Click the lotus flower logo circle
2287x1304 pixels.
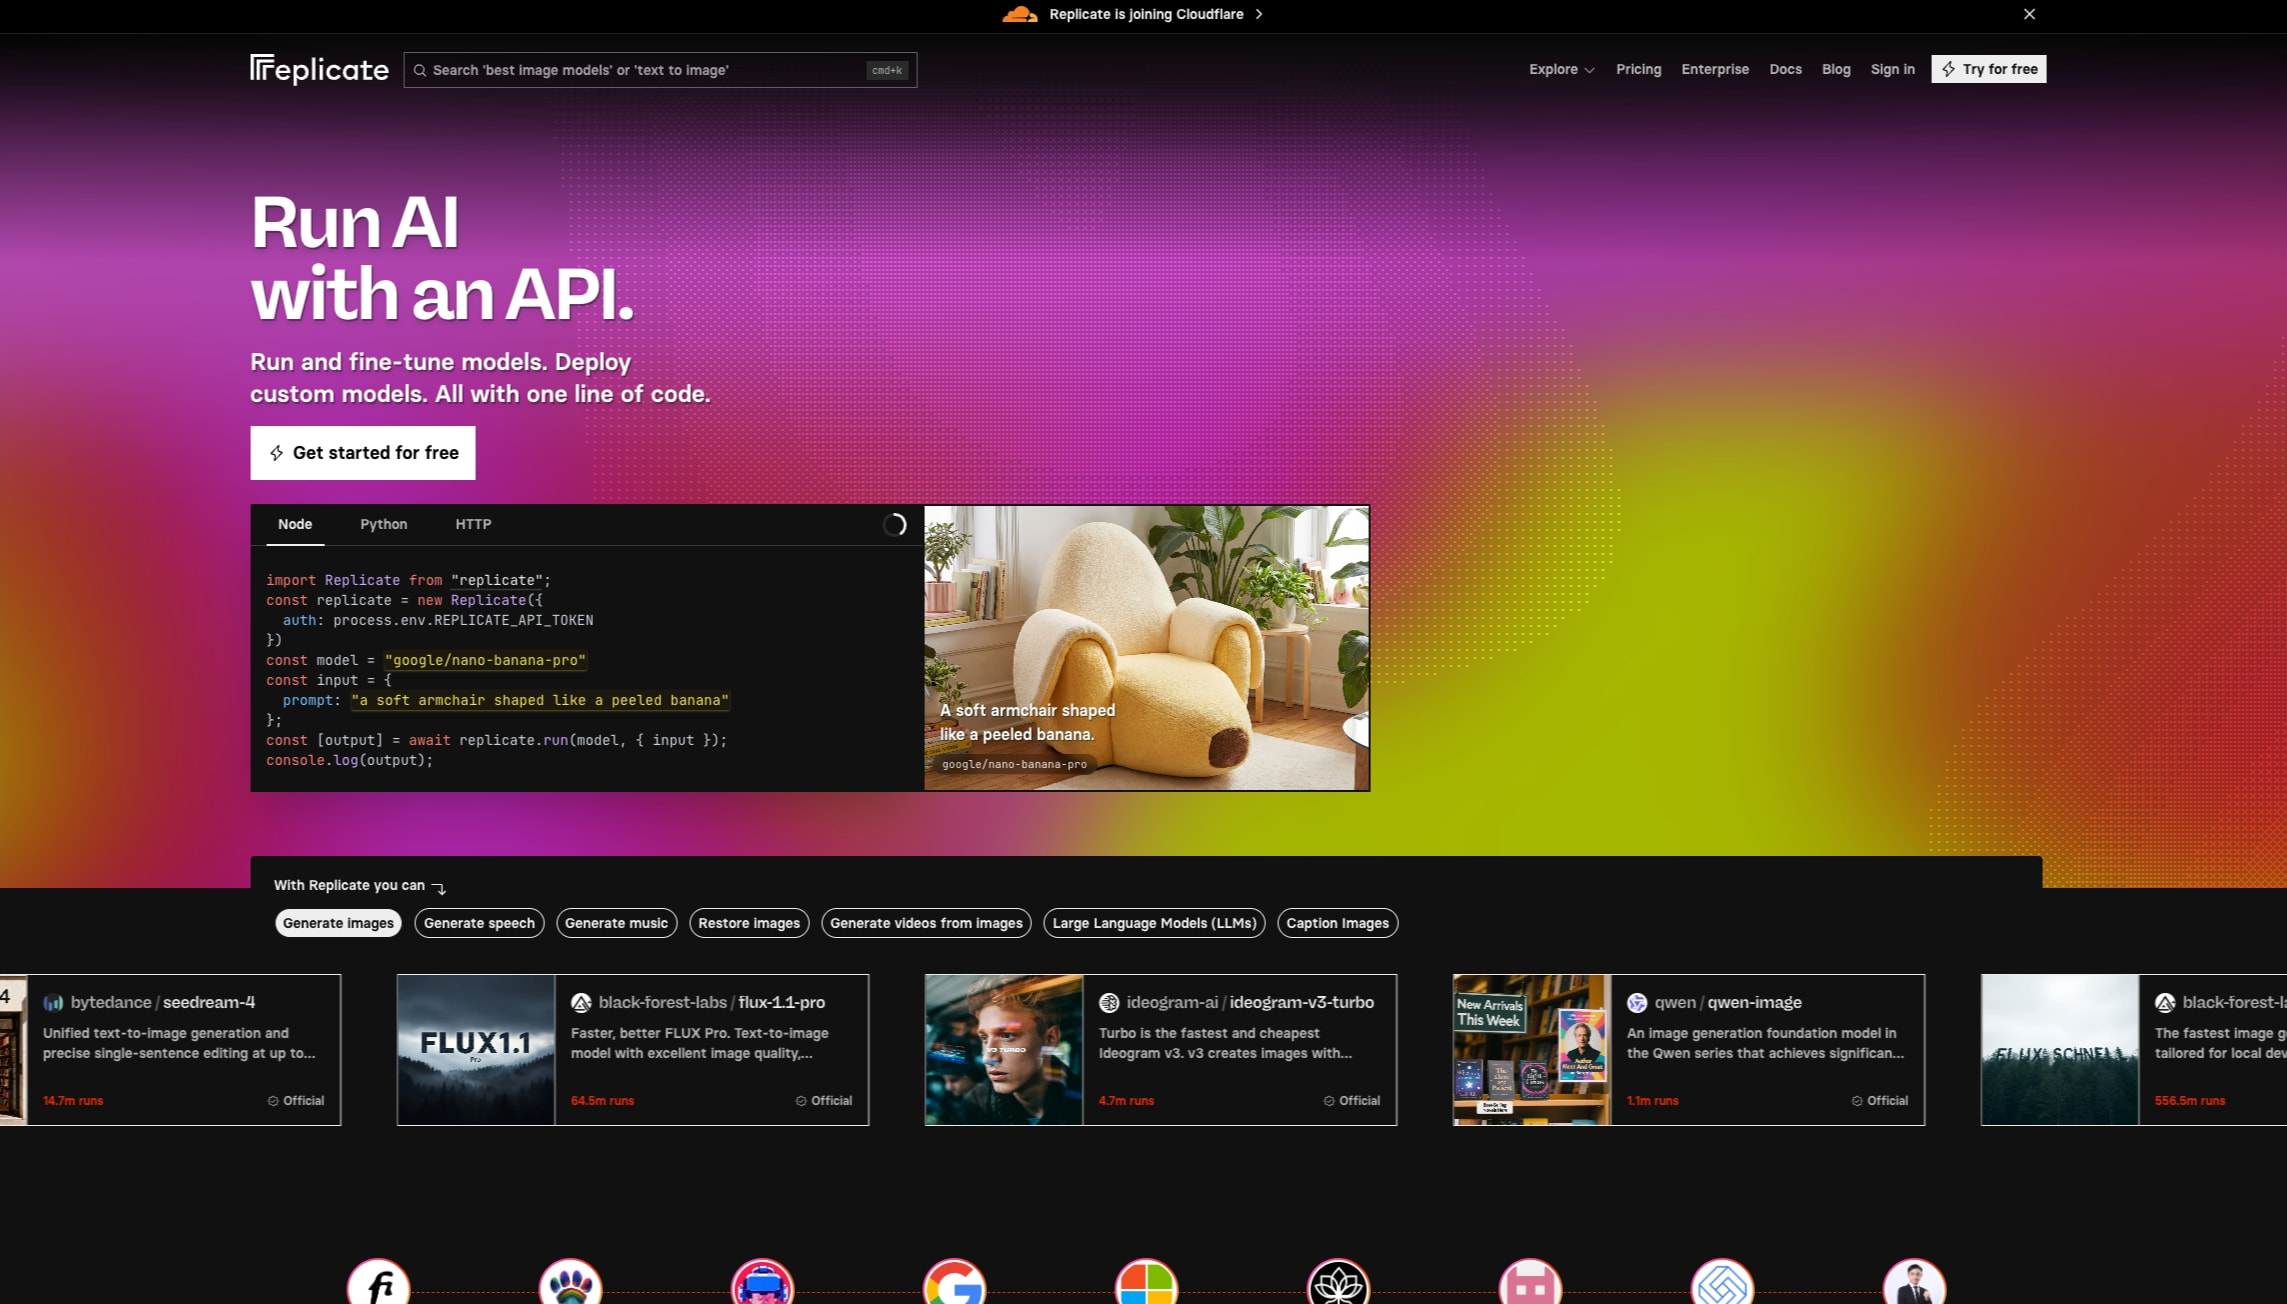[x=1338, y=1283]
